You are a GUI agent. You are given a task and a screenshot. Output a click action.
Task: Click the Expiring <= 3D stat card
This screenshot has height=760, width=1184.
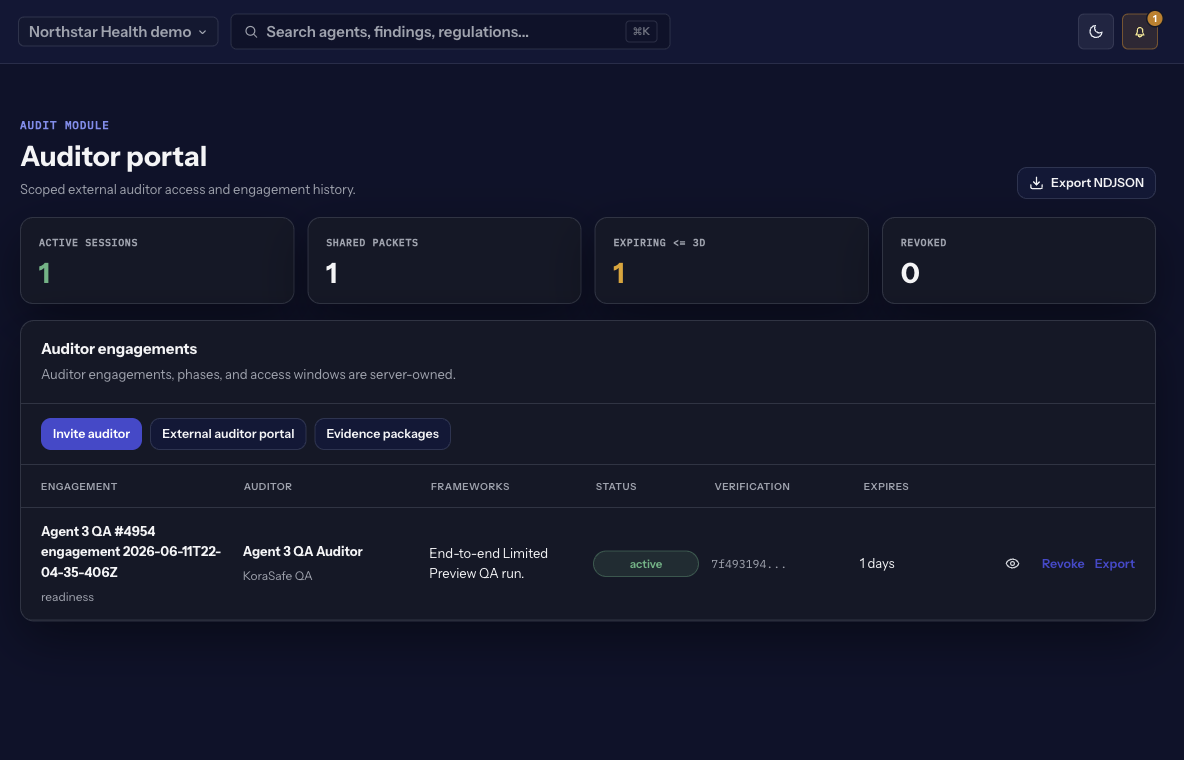point(731,261)
